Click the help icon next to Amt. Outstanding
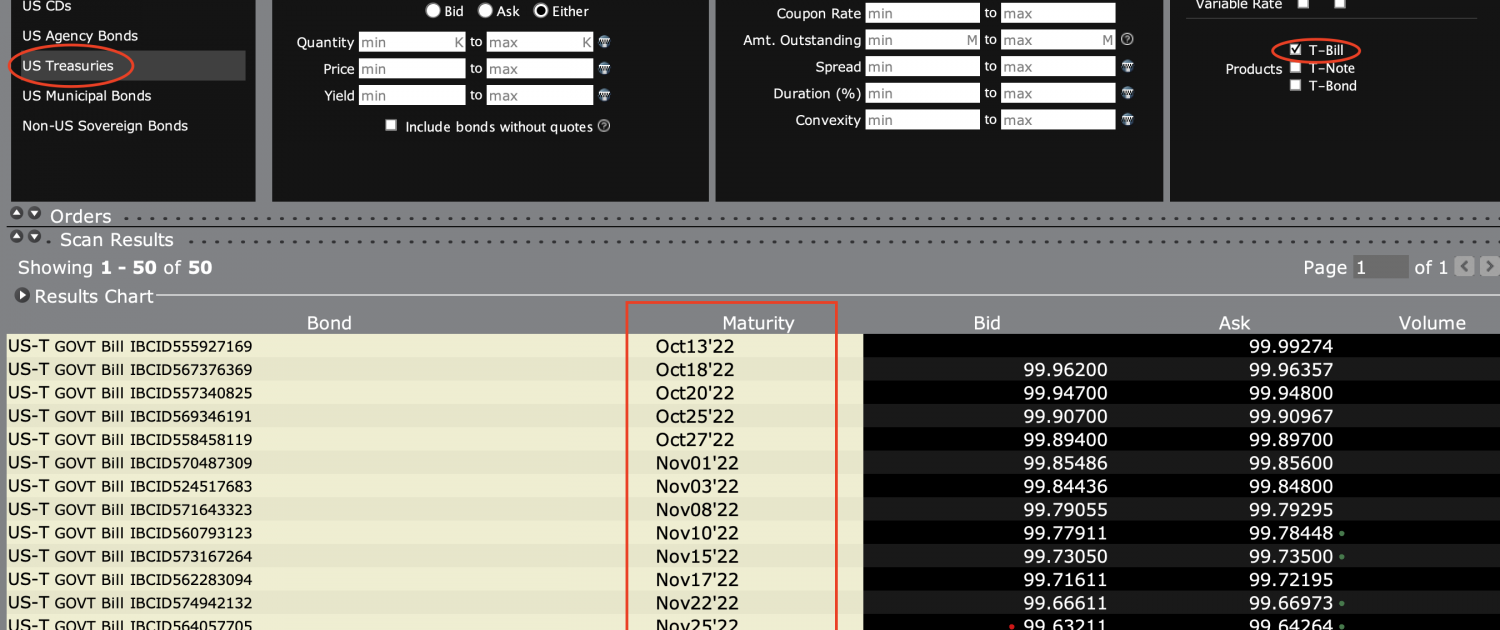The image size is (1500, 630). point(1127,40)
